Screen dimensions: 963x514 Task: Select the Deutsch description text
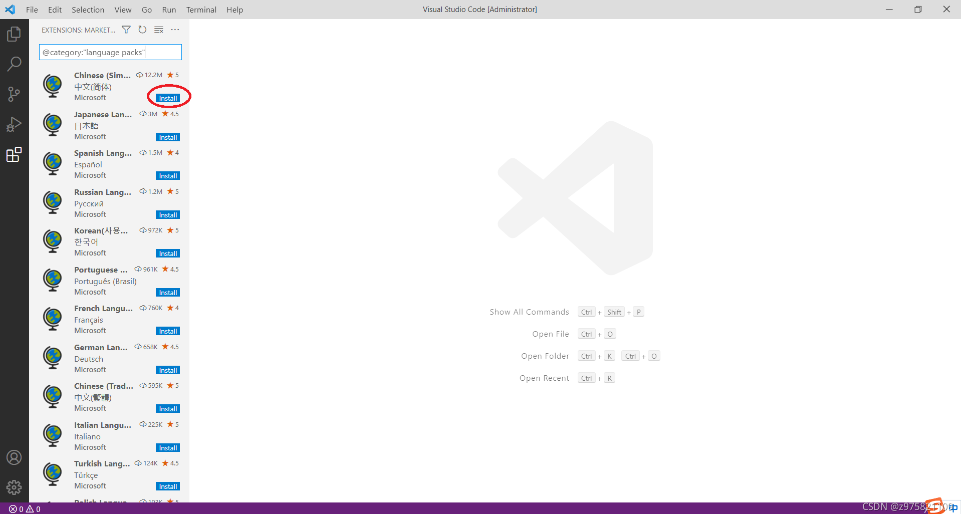pos(89,359)
